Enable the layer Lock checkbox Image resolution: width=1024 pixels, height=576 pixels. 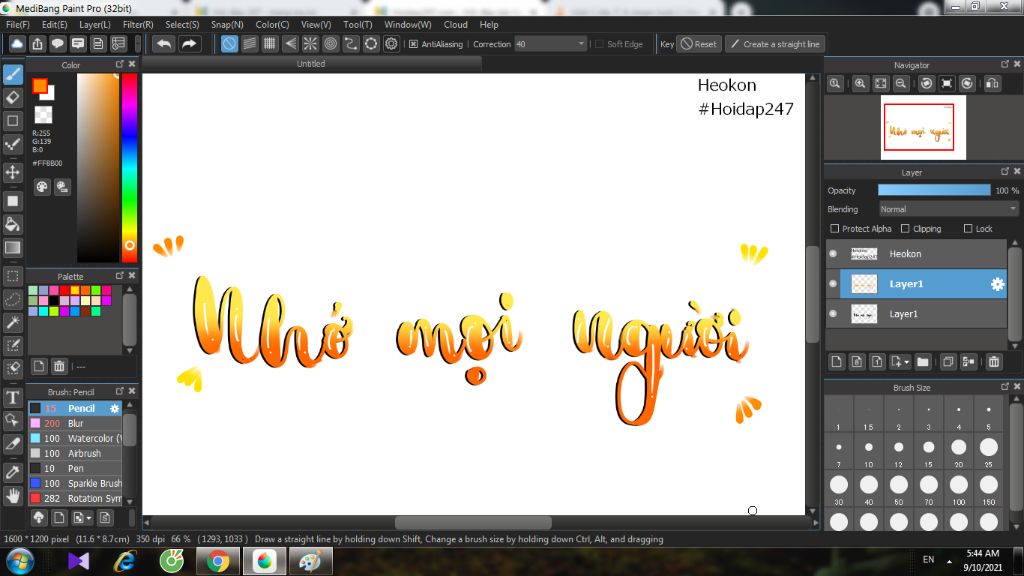(968, 229)
